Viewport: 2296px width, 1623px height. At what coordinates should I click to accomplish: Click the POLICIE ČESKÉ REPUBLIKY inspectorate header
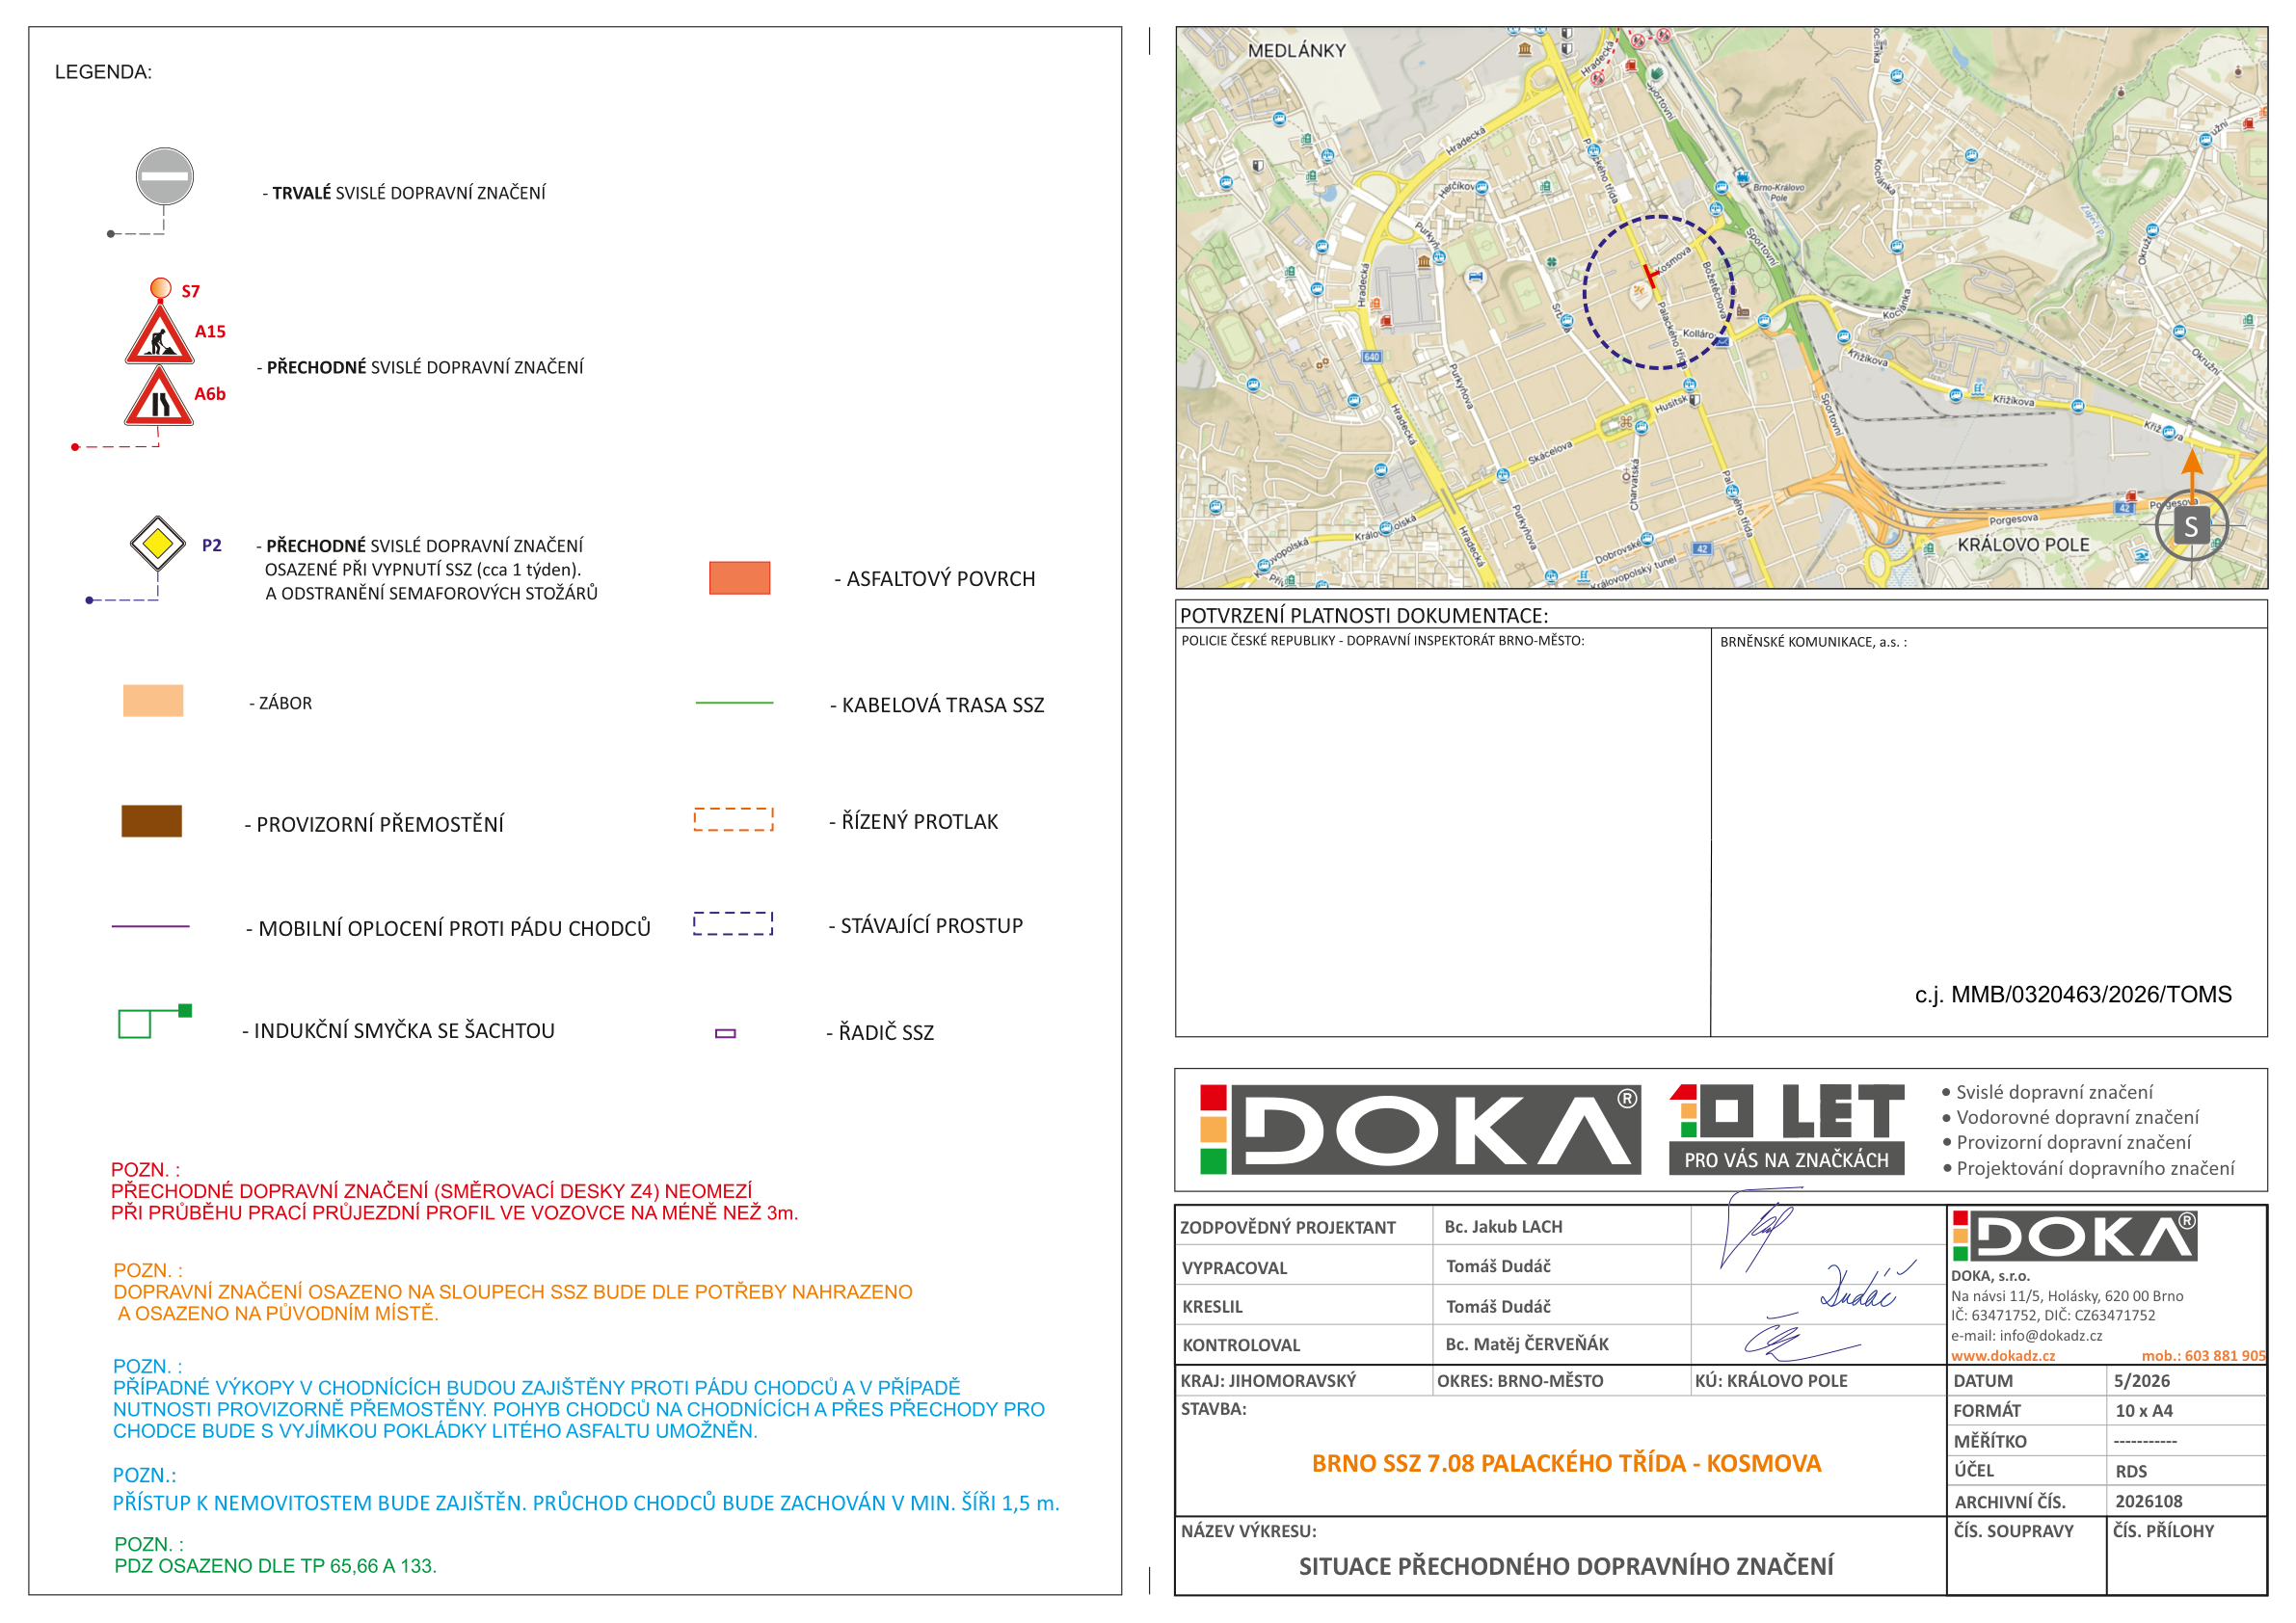coord(1382,641)
